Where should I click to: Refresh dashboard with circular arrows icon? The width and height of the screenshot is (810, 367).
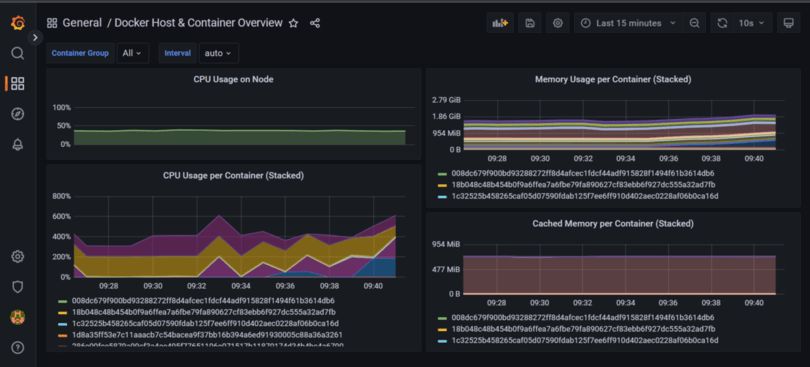point(722,23)
